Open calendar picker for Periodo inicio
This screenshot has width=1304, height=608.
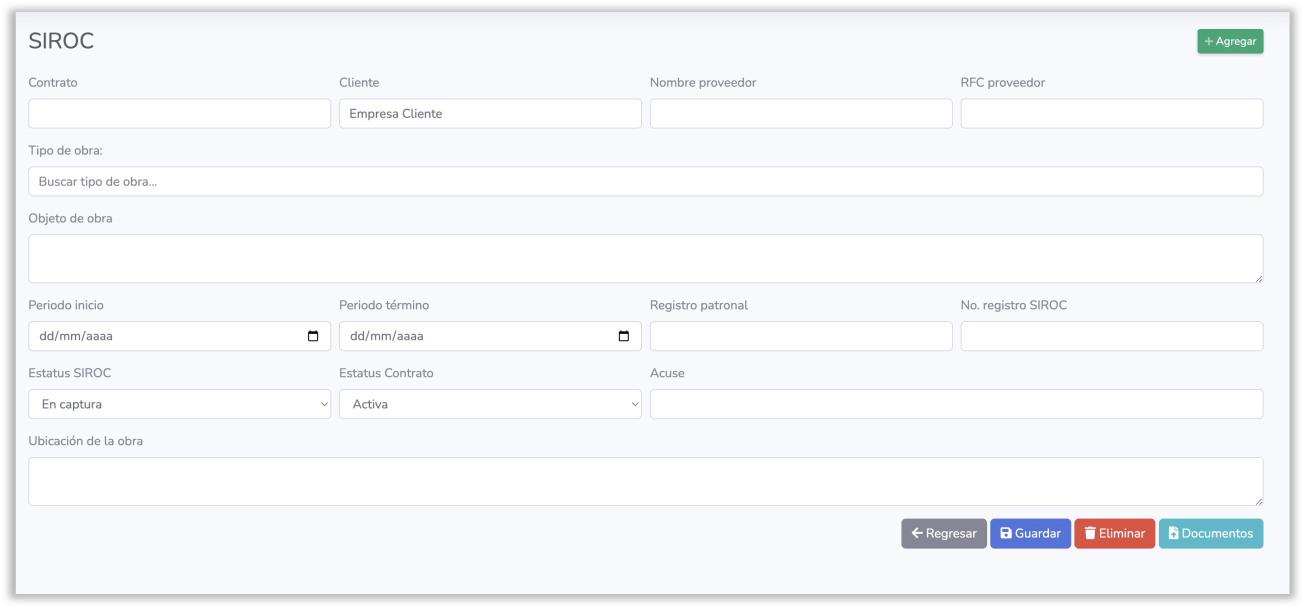(x=313, y=336)
